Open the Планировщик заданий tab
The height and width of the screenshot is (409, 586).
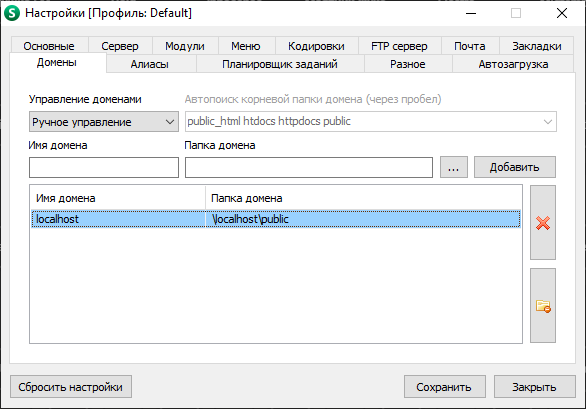coord(280,64)
